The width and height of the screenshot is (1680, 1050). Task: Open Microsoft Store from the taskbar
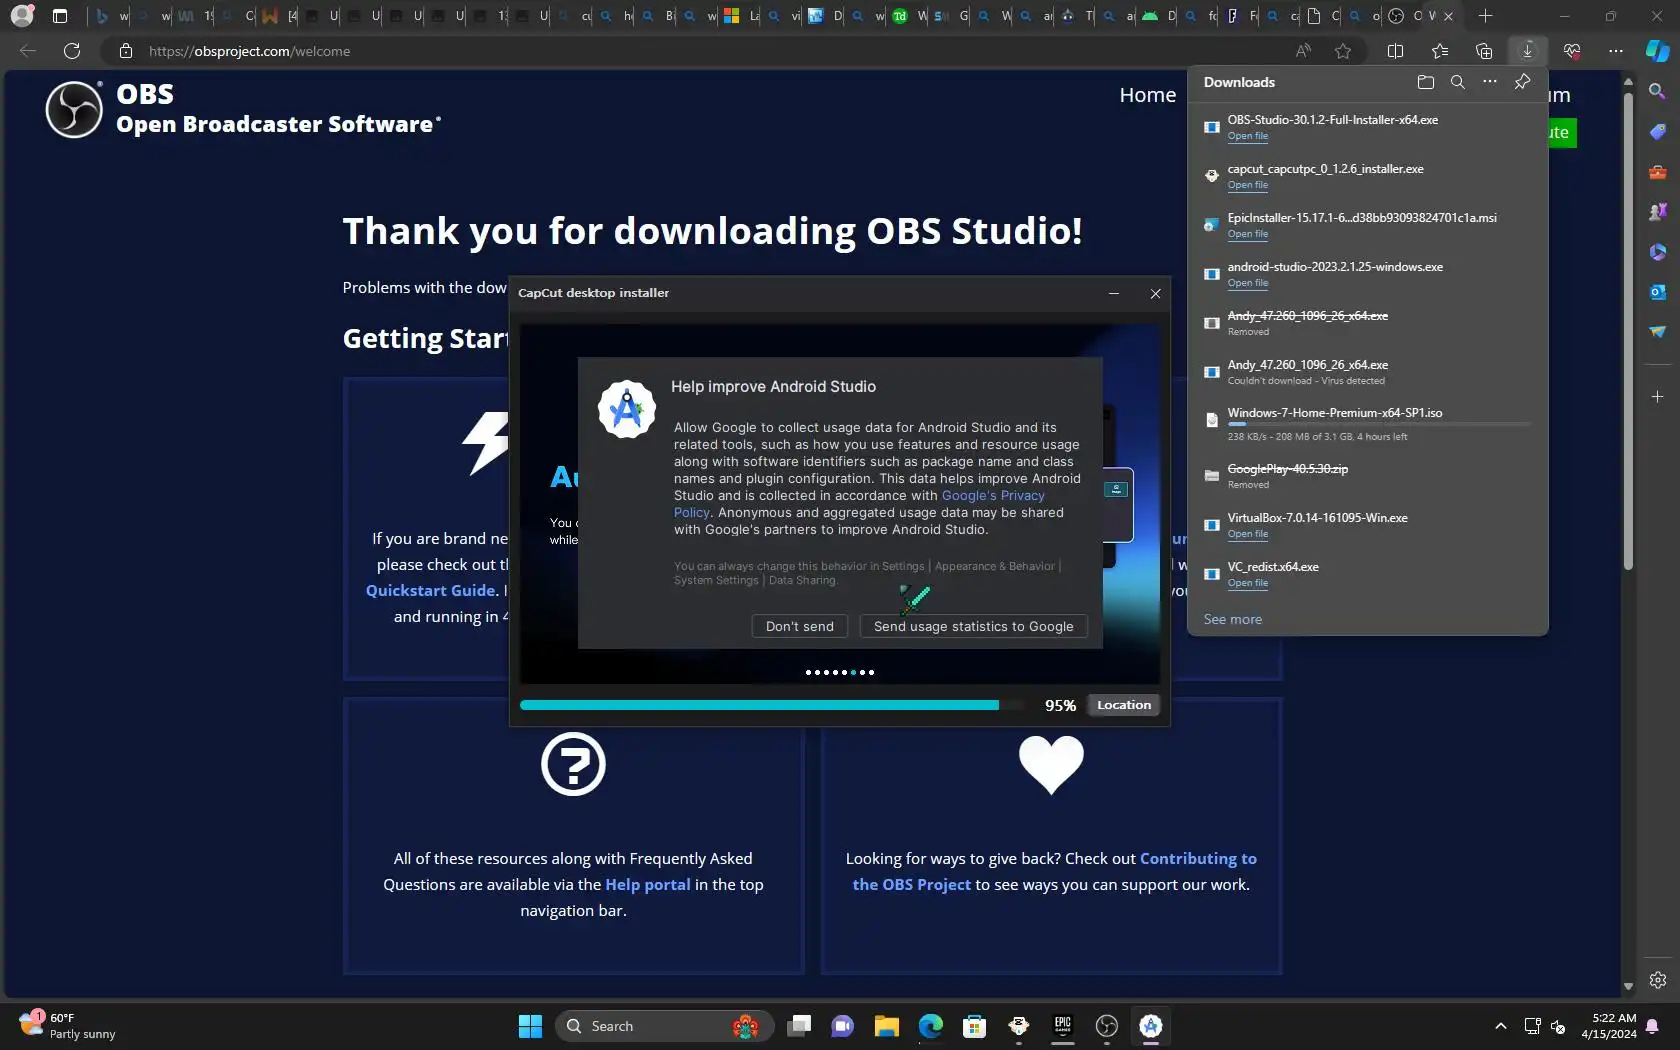click(975, 1026)
